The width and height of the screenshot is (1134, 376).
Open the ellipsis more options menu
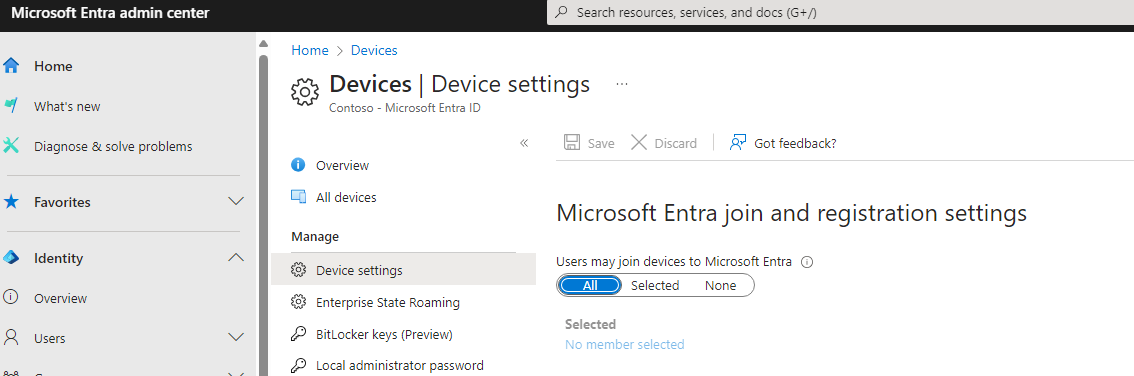pyautogui.click(x=622, y=84)
